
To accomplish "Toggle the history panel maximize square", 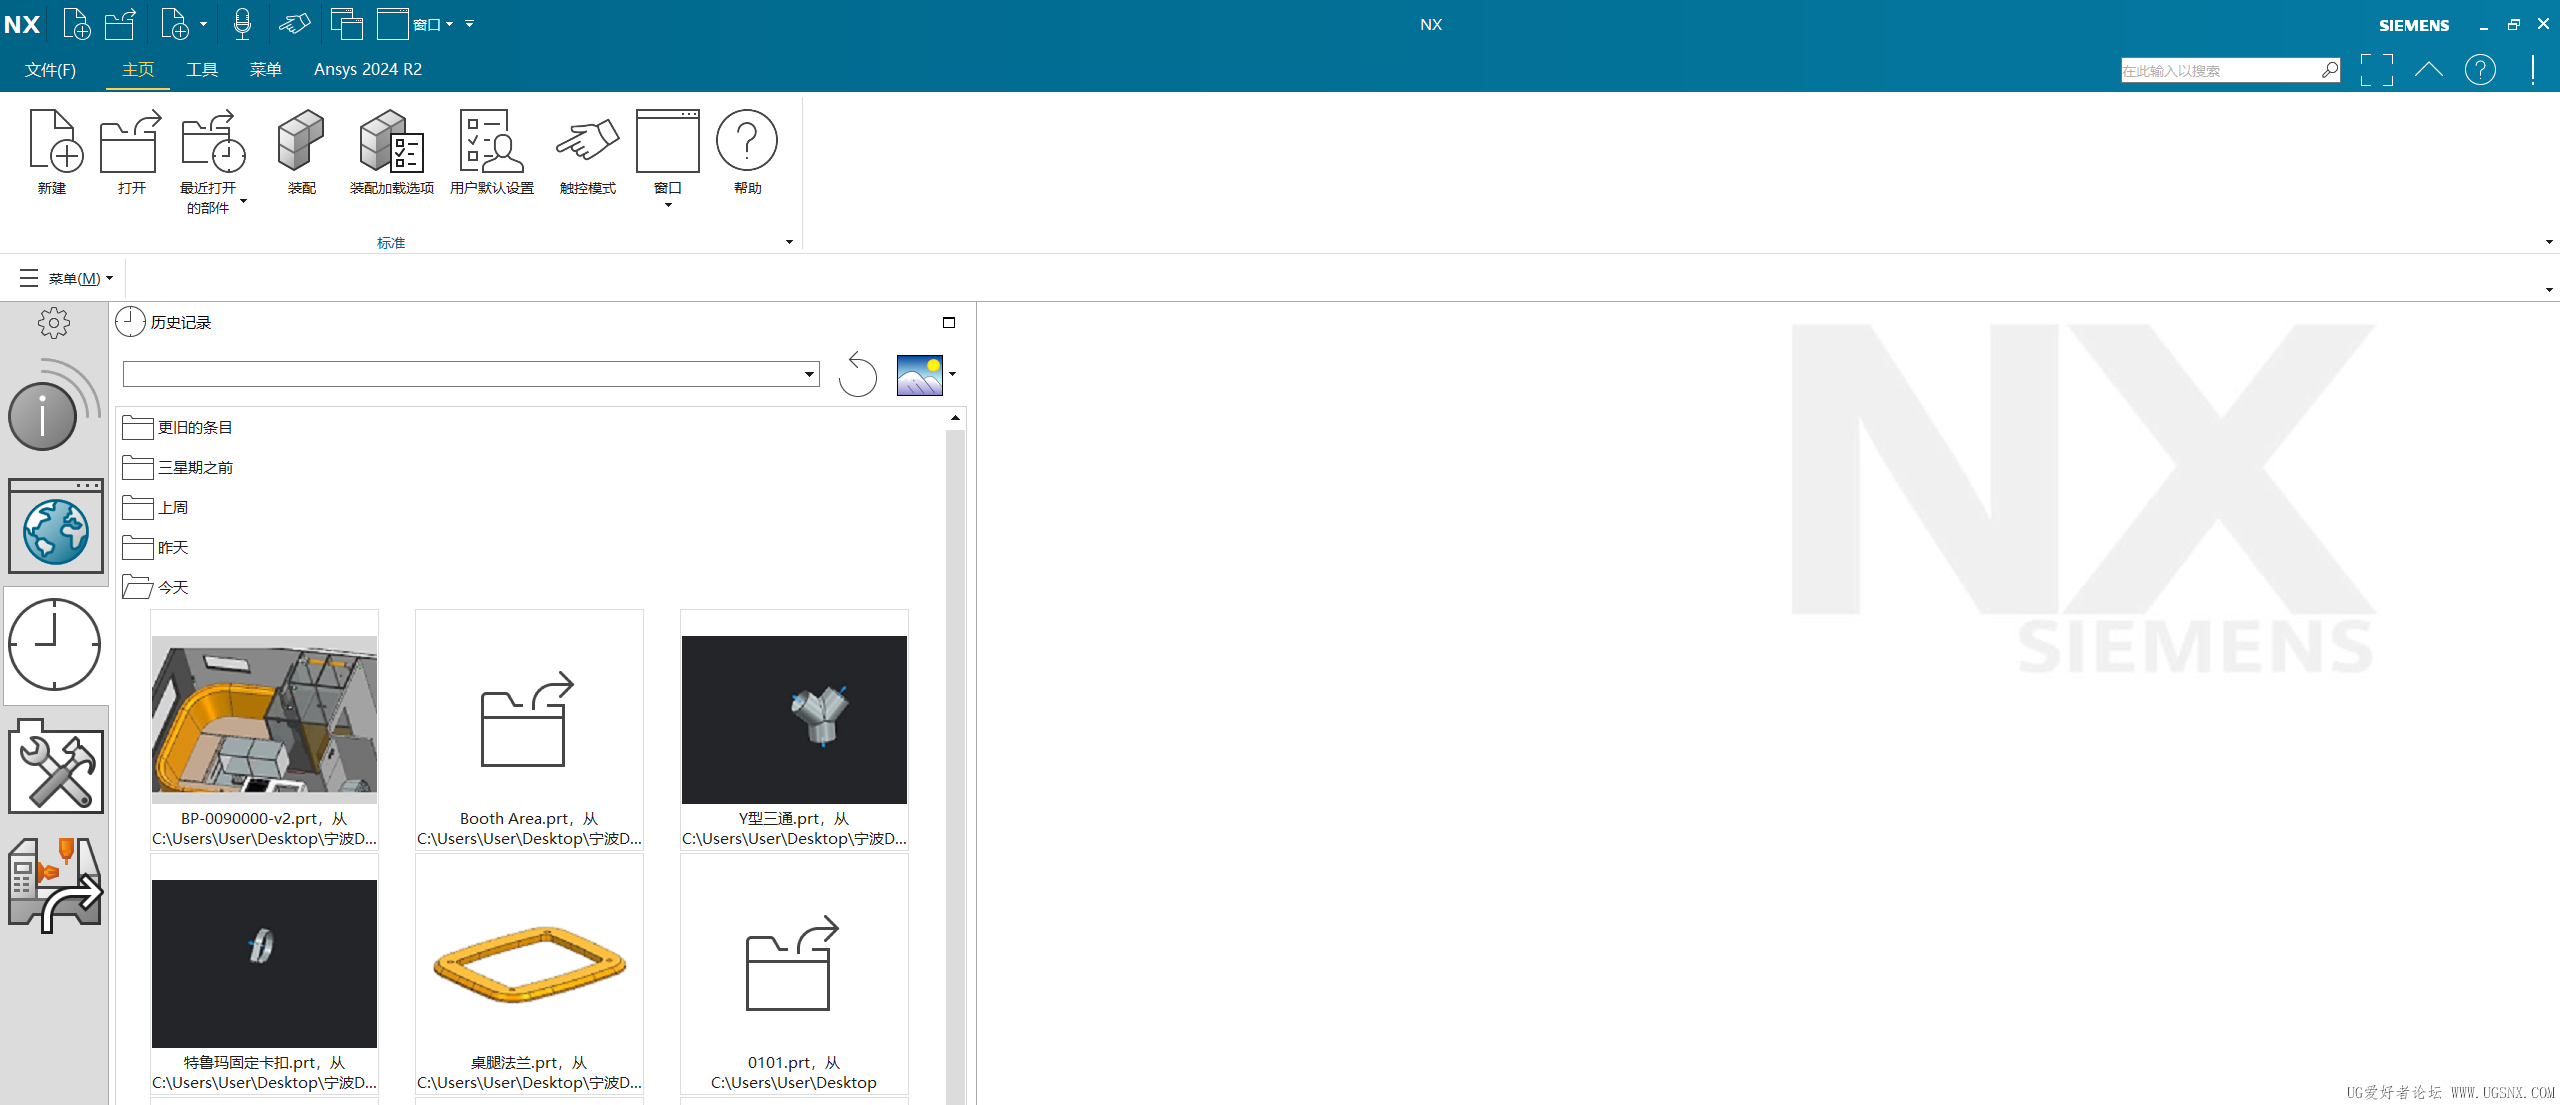I will click(948, 322).
